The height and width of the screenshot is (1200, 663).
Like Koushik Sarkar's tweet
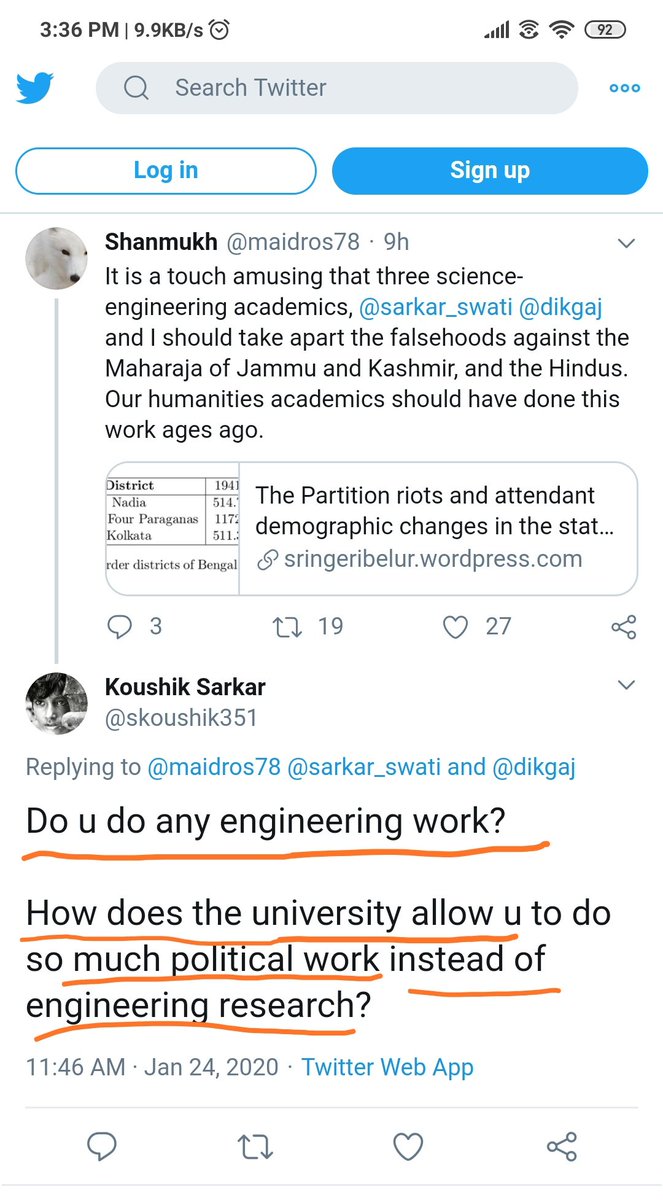click(x=405, y=1145)
